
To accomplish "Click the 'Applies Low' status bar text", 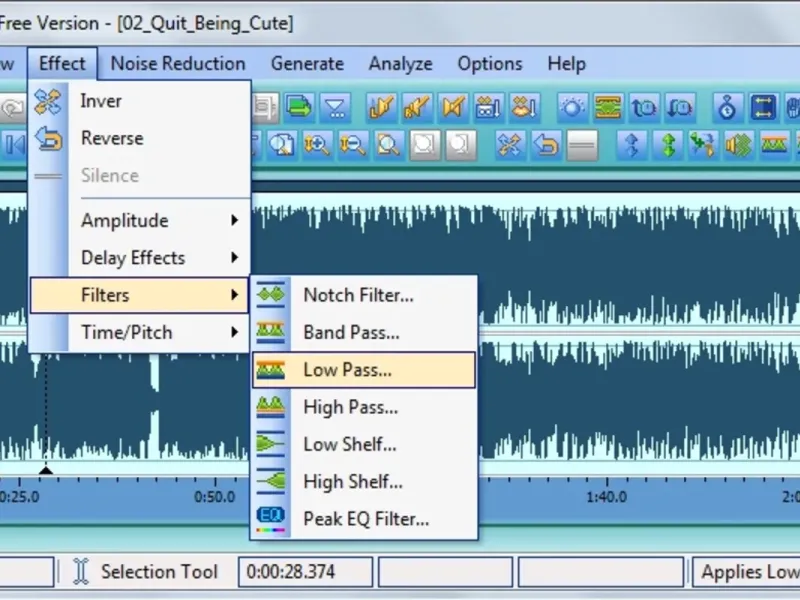I will 750,571.
